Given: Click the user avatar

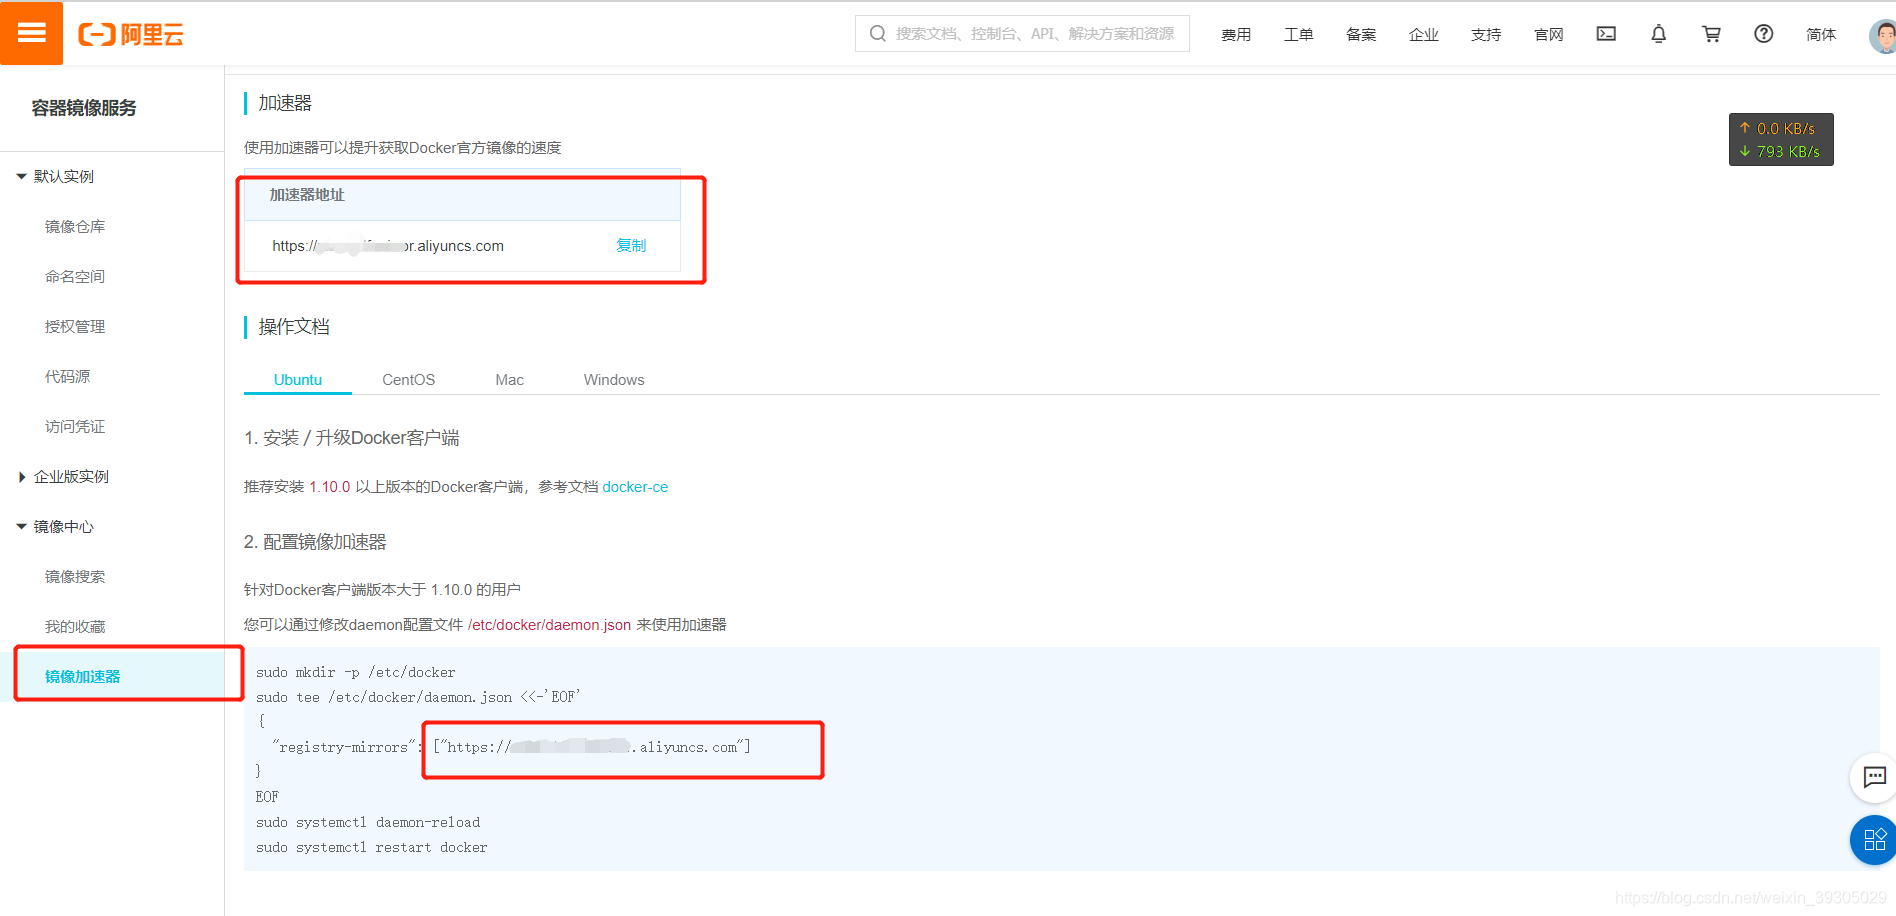Looking at the screenshot, I should 1883,36.
